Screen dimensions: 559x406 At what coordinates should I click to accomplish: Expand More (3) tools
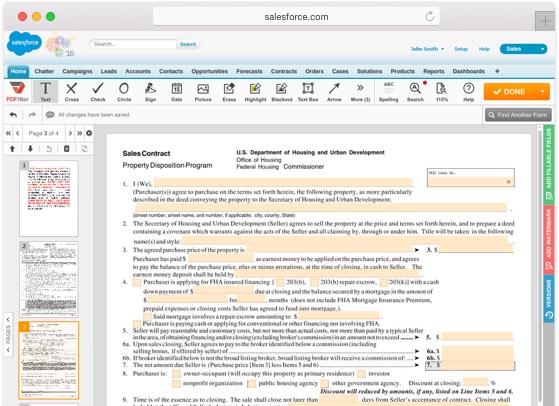pyautogui.click(x=360, y=92)
